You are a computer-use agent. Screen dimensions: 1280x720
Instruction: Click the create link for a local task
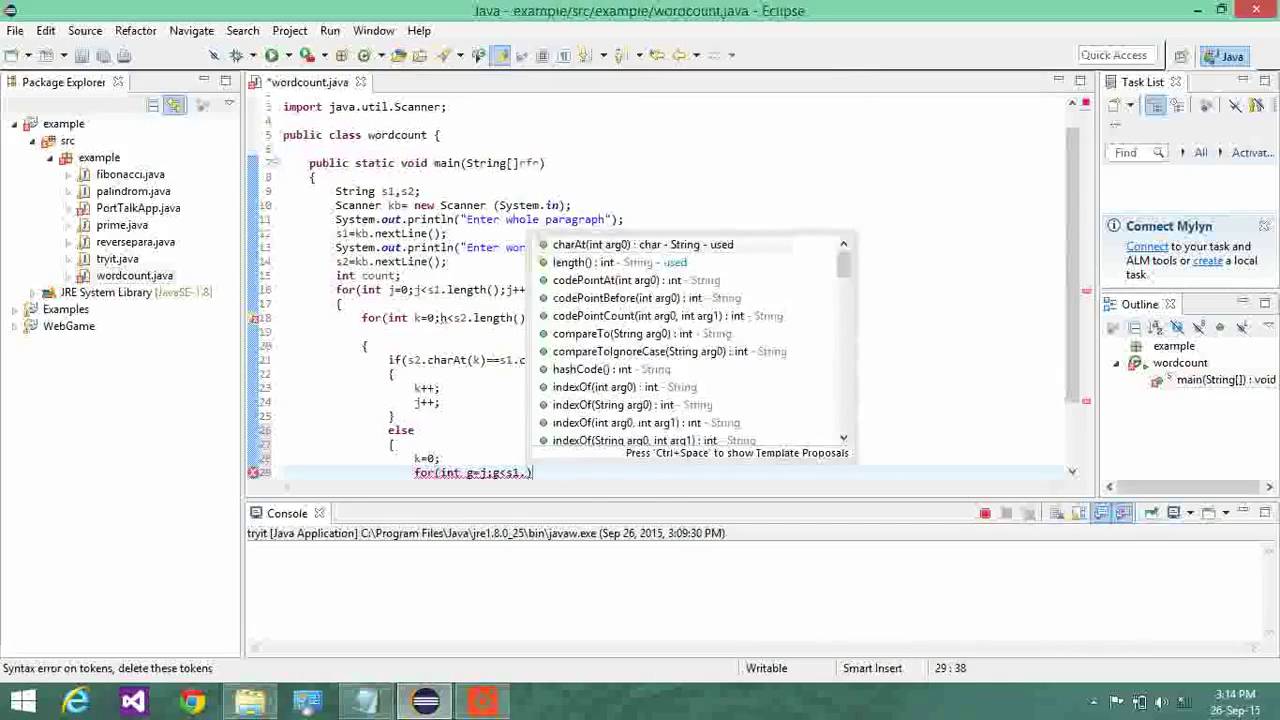1207,261
